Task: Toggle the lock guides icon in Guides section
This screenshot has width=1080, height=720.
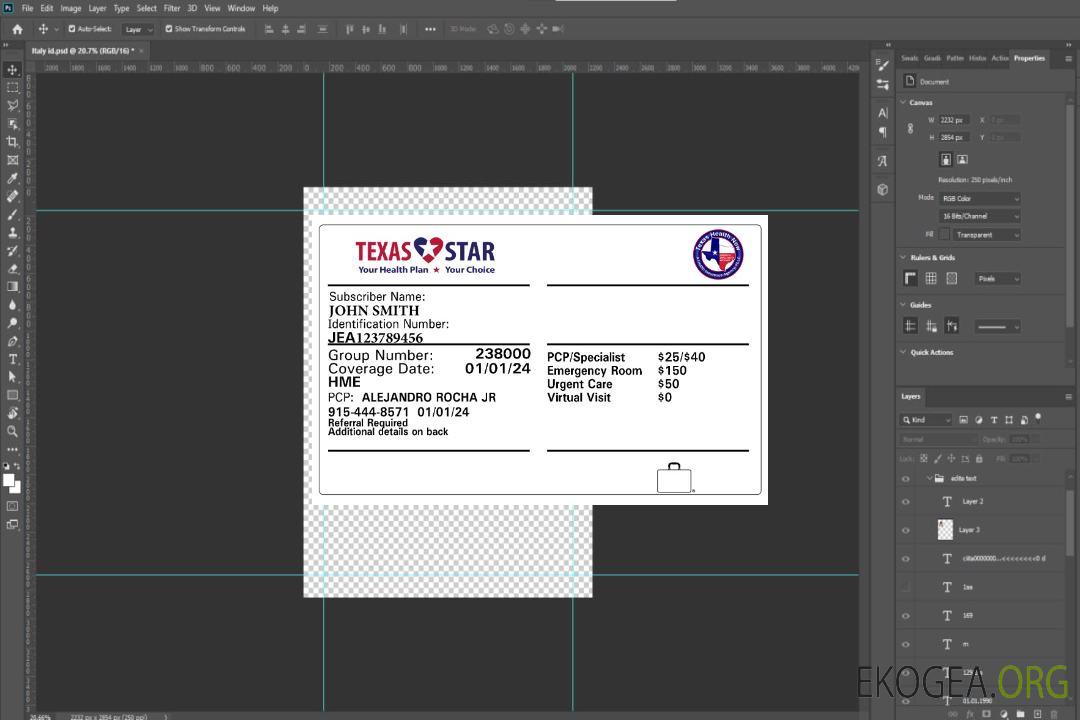Action: click(931, 326)
